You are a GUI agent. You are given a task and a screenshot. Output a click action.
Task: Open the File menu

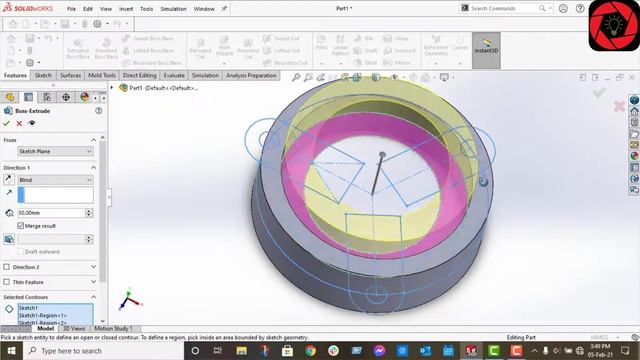pos(71,9)
